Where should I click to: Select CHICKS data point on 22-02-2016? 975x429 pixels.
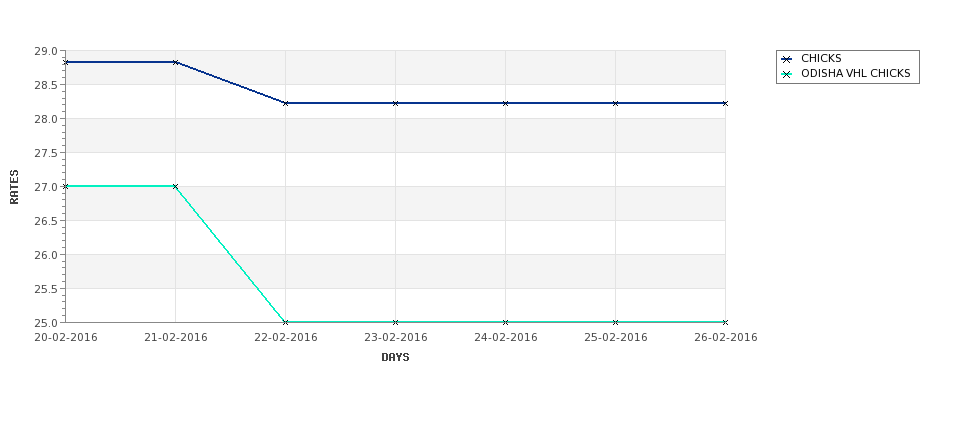tap(285, 103)
